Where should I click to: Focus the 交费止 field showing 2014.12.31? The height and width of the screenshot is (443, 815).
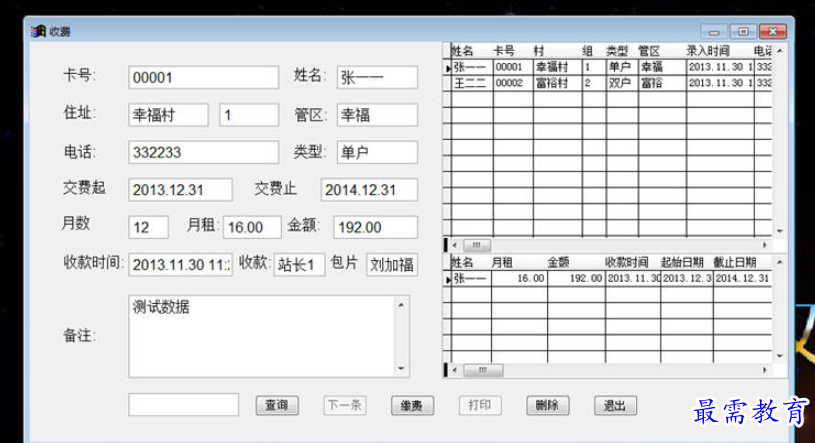369,190
